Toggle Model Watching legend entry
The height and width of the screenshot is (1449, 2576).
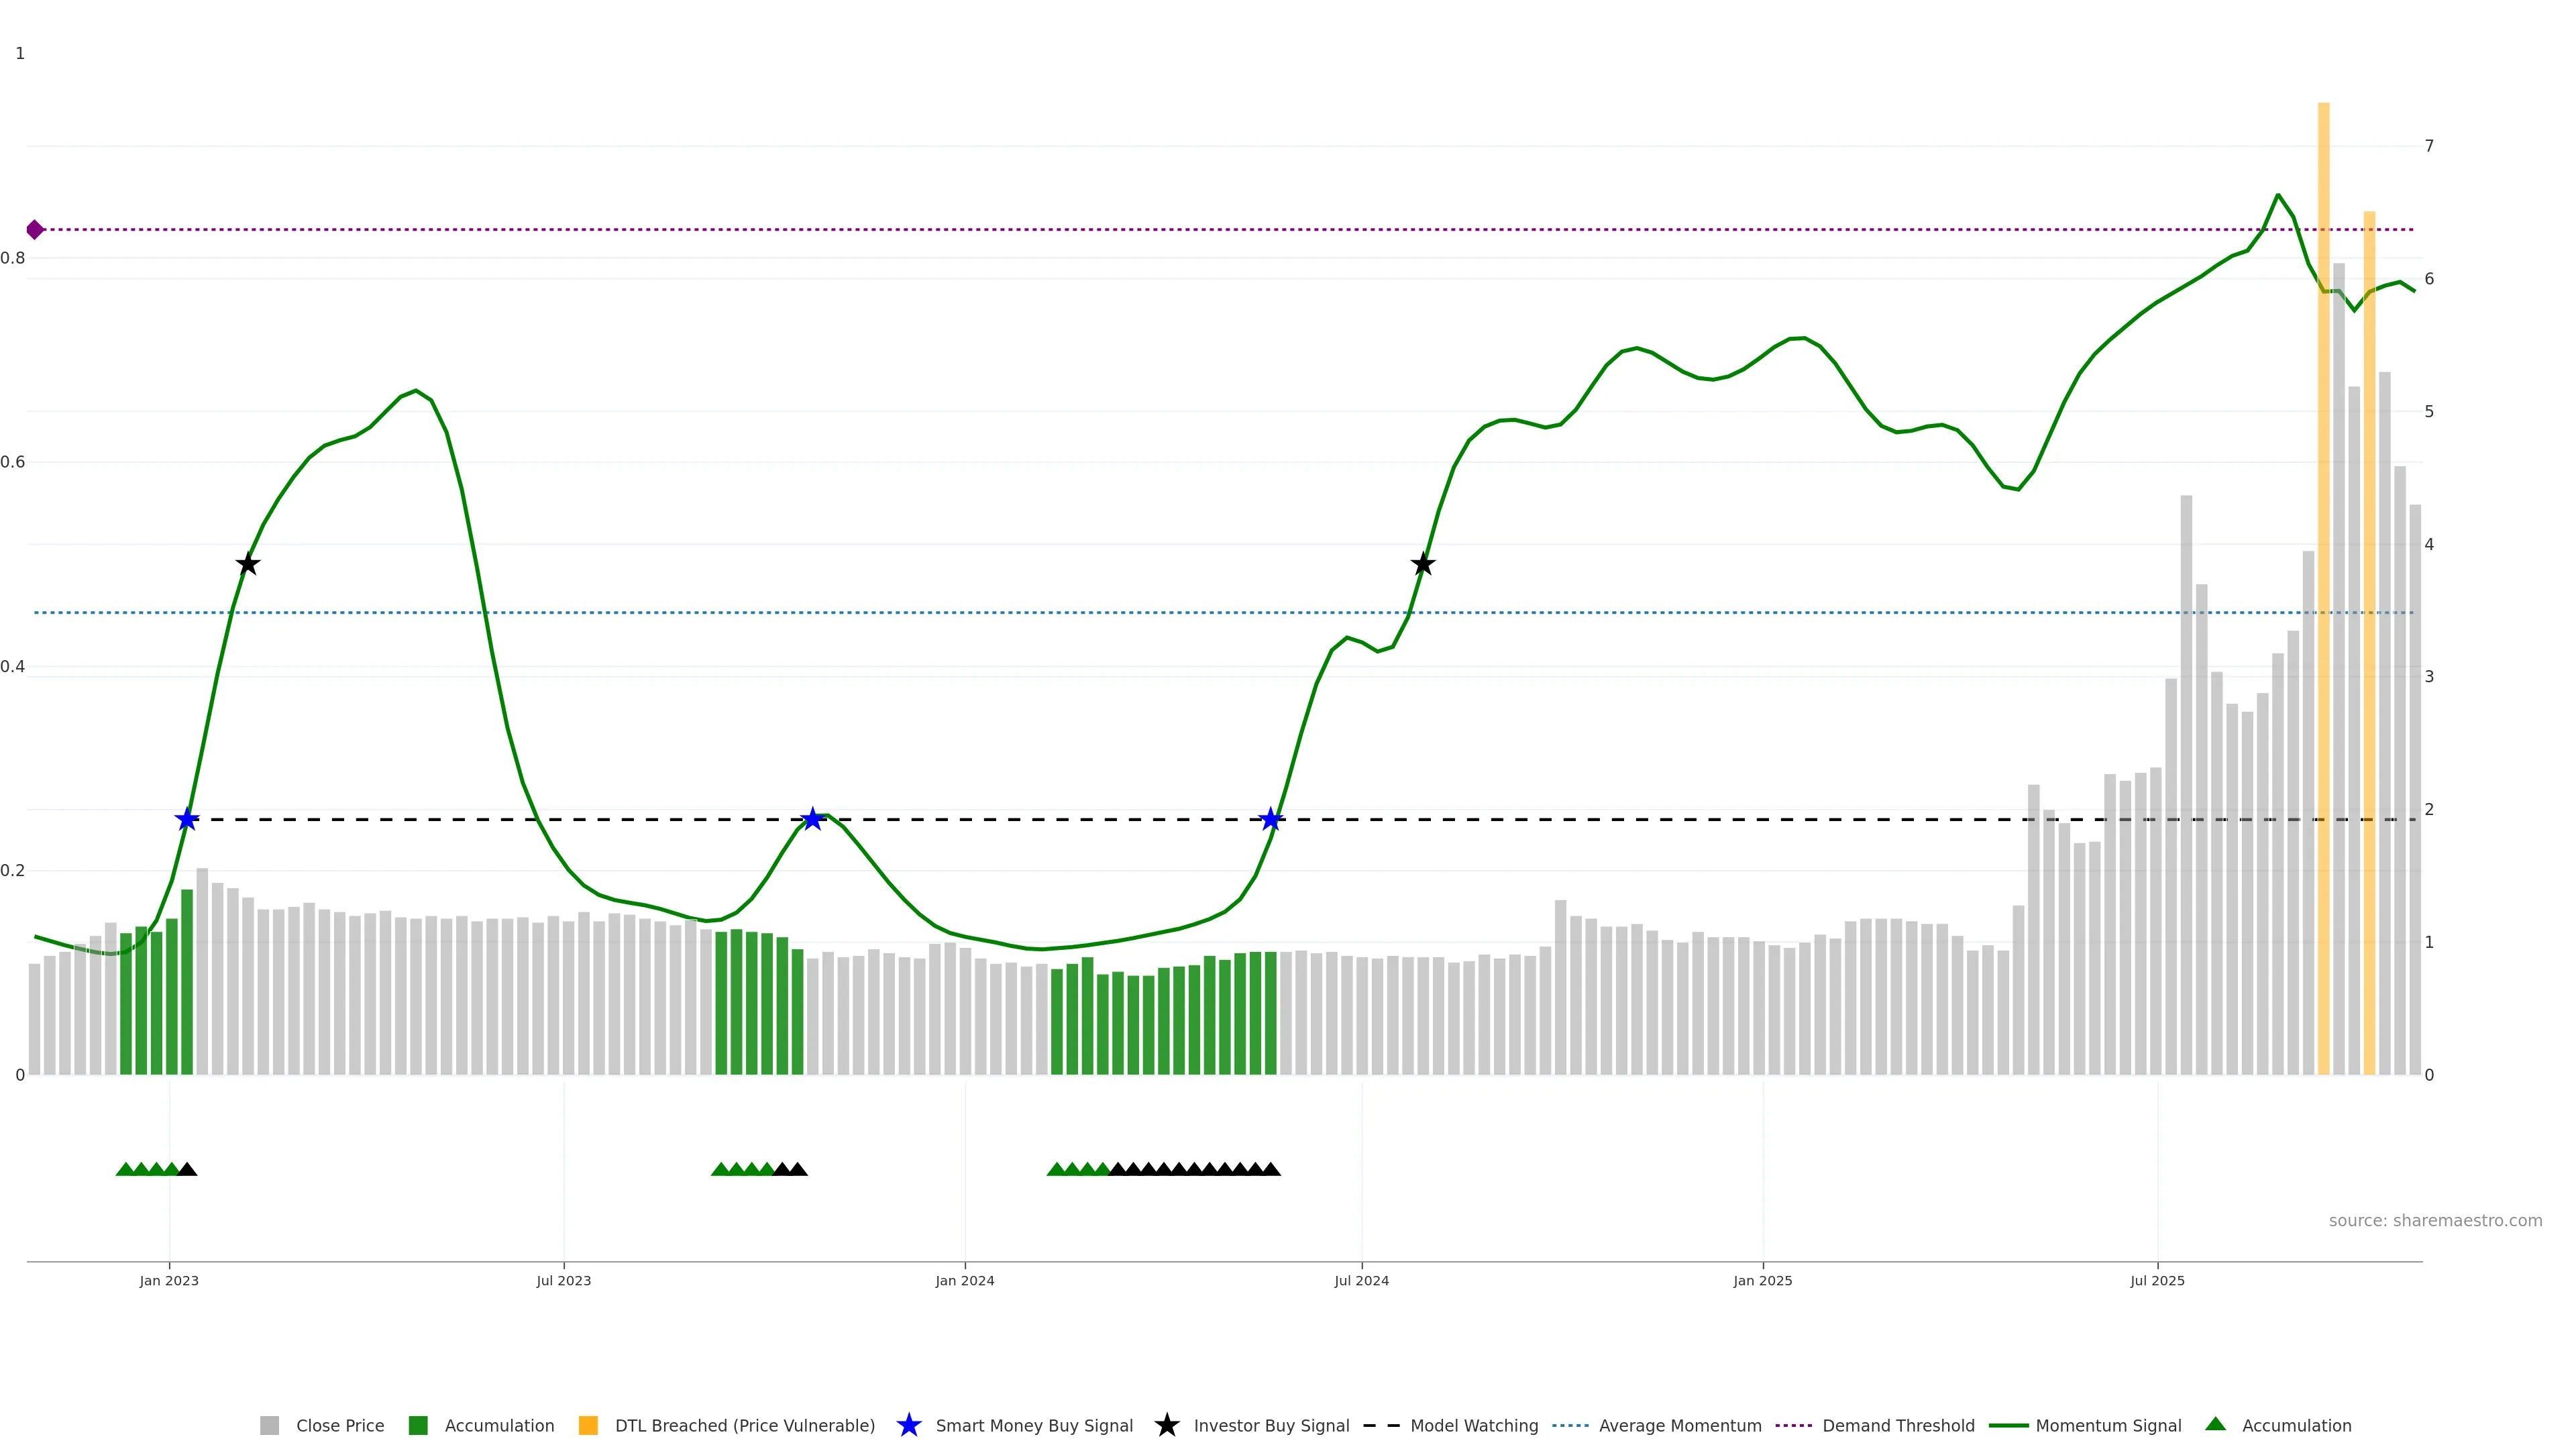click(x=1473, y=1426)
